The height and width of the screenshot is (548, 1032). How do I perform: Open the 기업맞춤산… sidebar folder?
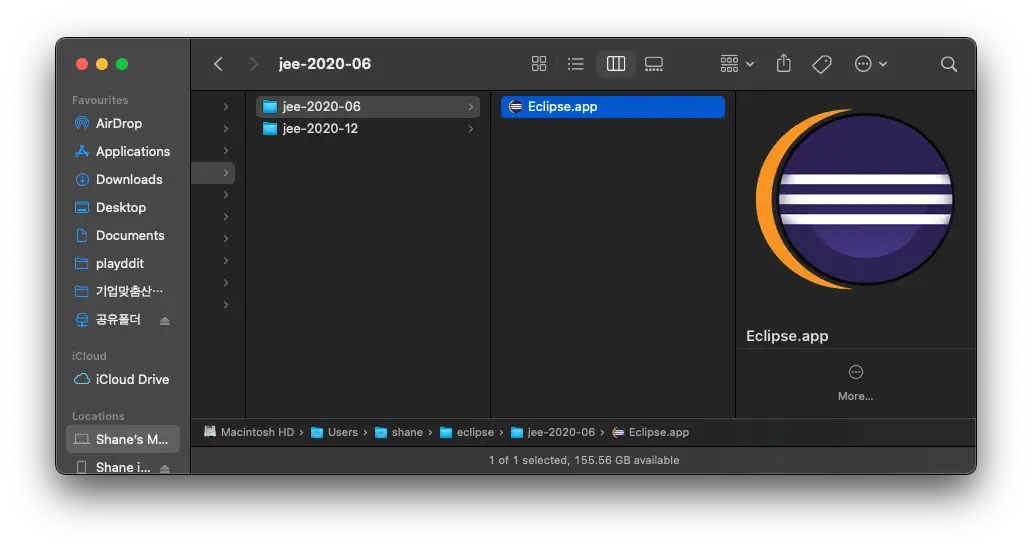tap(123, 291)
